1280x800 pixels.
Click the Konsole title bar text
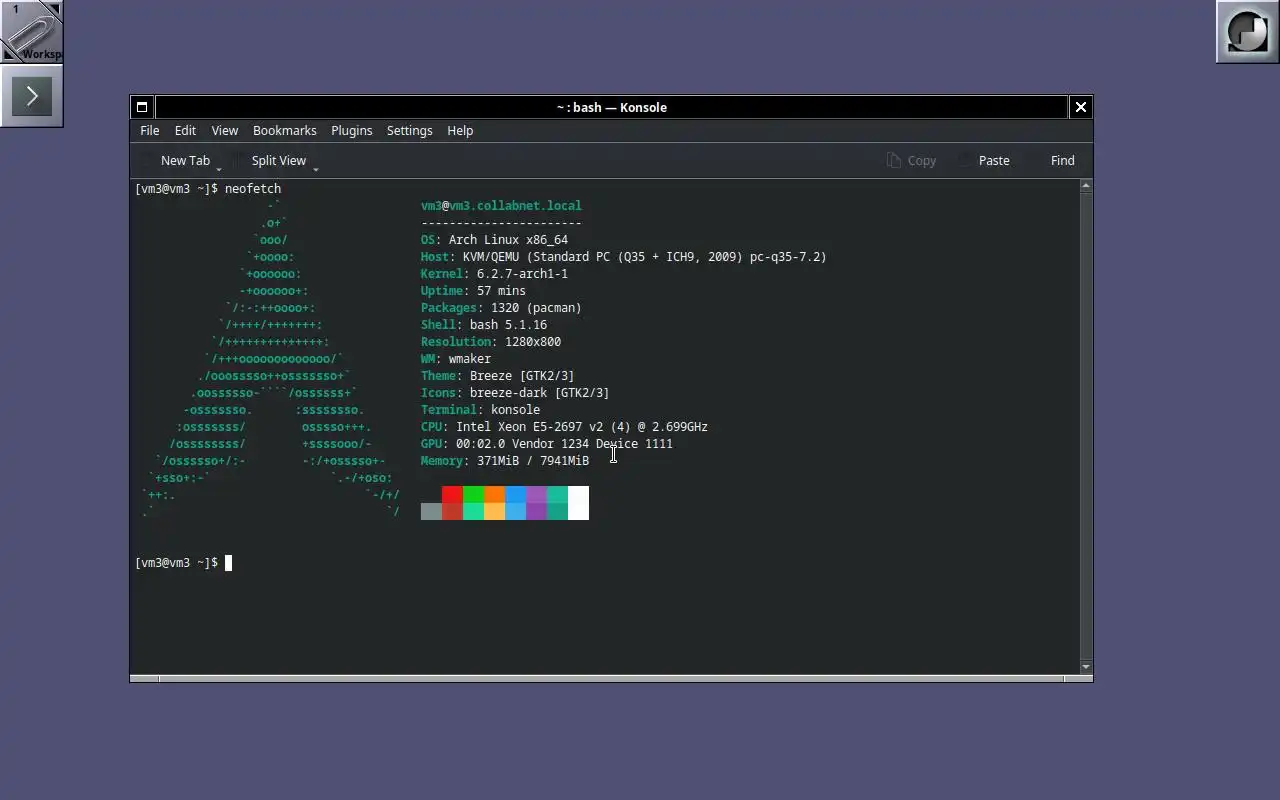(611, 107)
